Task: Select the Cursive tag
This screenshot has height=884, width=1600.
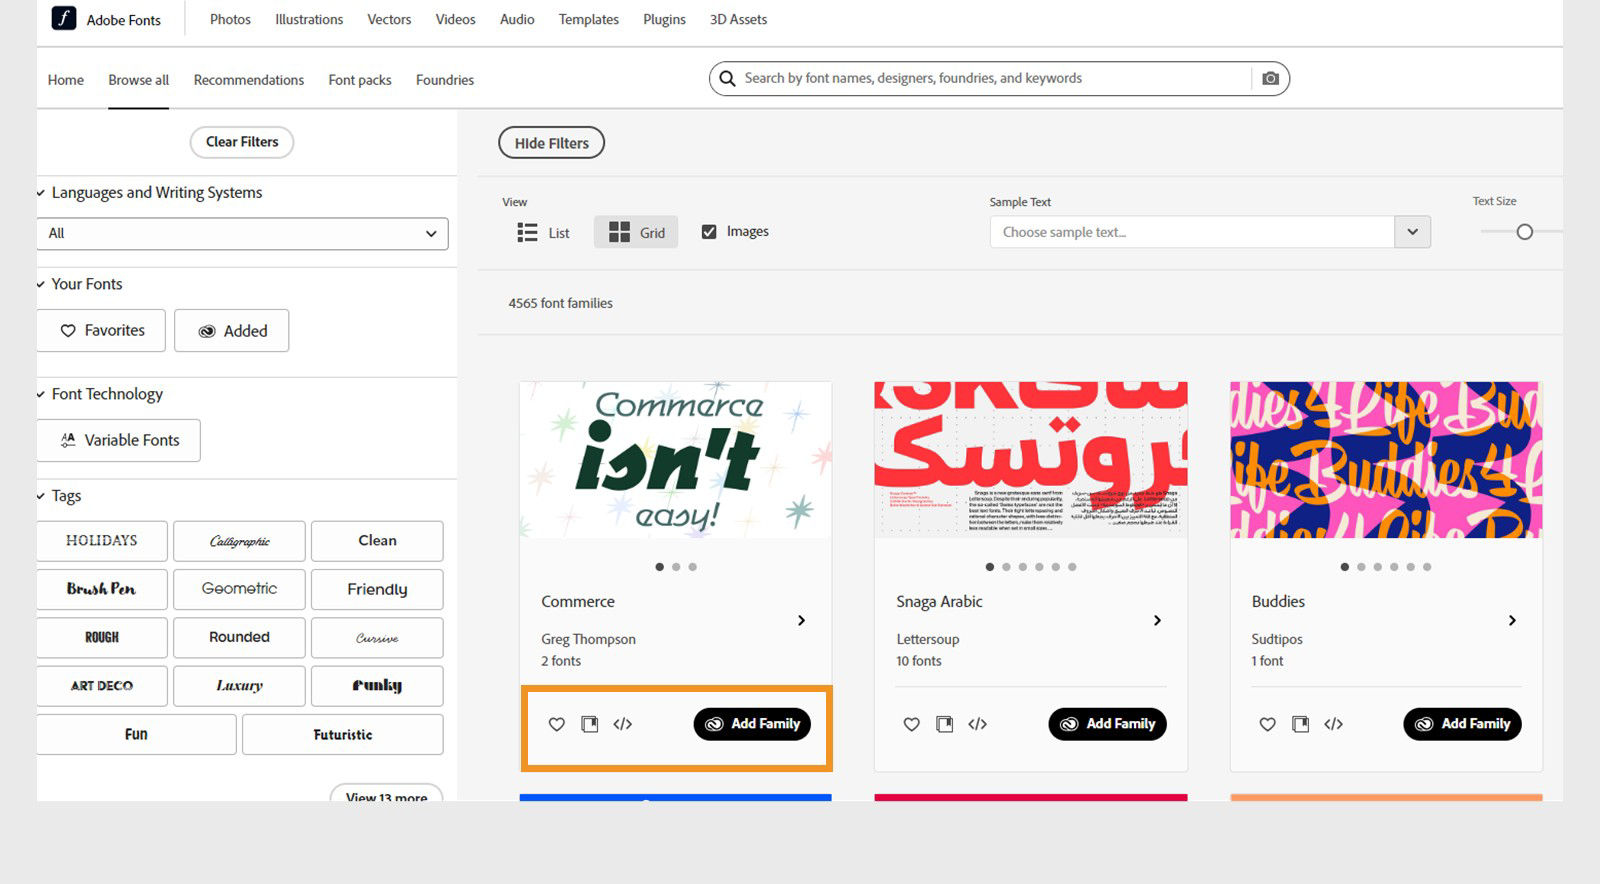Action: coord(377,637)
